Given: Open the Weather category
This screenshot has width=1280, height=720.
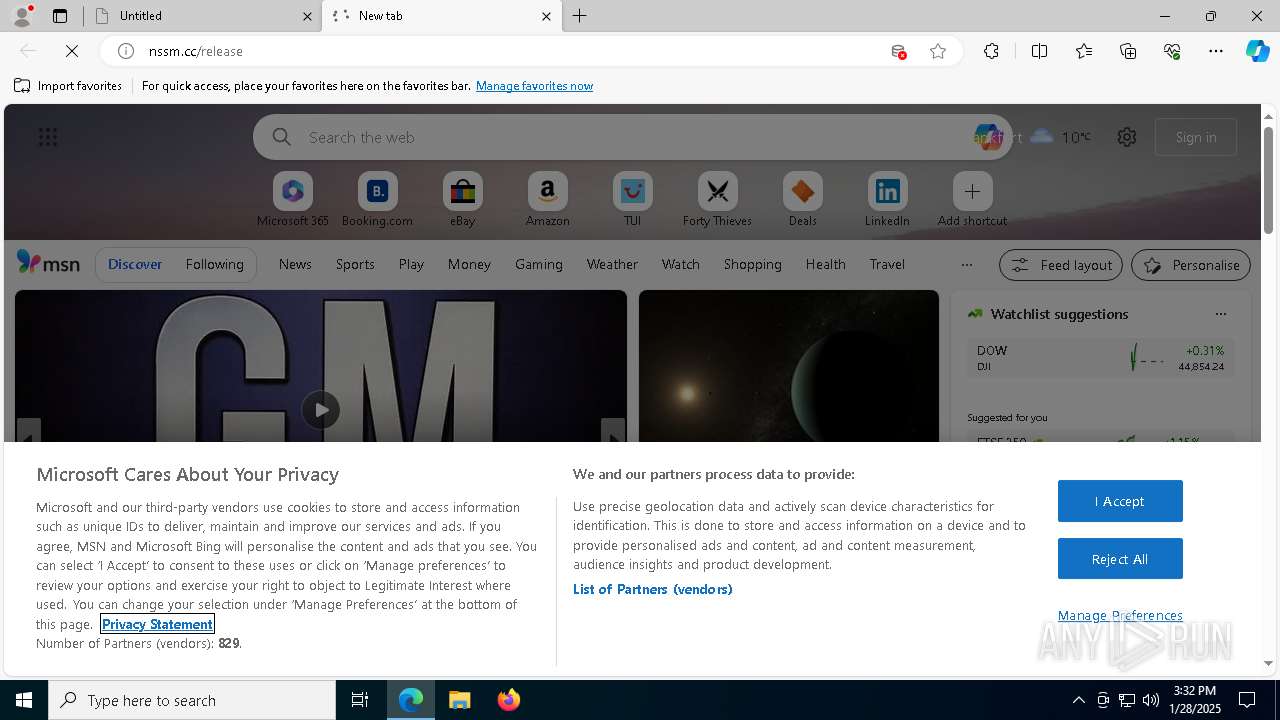Looking at the screenshot, I should point(612,264).
